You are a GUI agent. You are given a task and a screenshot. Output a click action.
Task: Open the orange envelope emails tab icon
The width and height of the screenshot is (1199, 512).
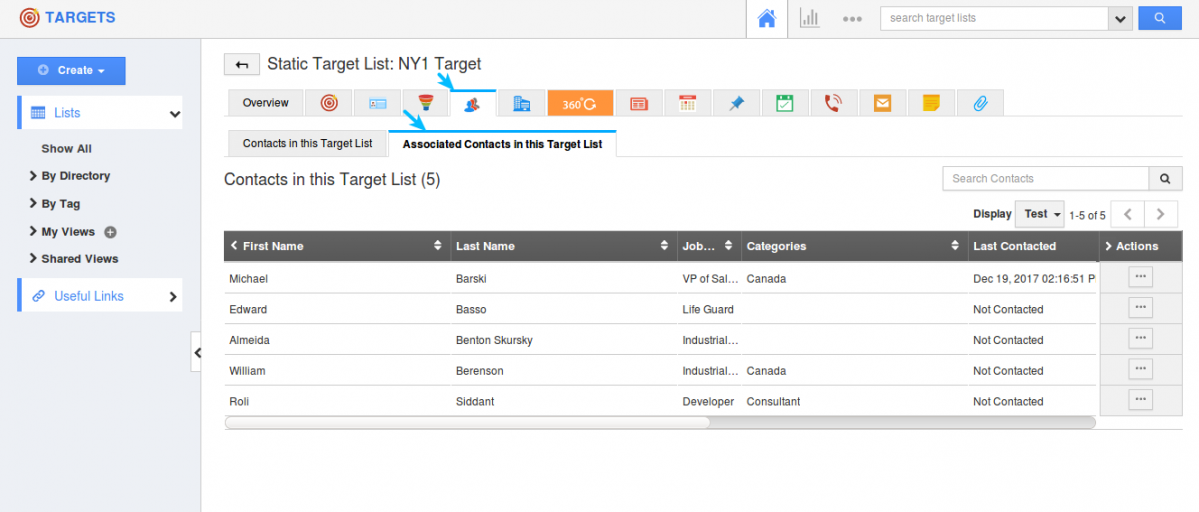coord(882,103)
